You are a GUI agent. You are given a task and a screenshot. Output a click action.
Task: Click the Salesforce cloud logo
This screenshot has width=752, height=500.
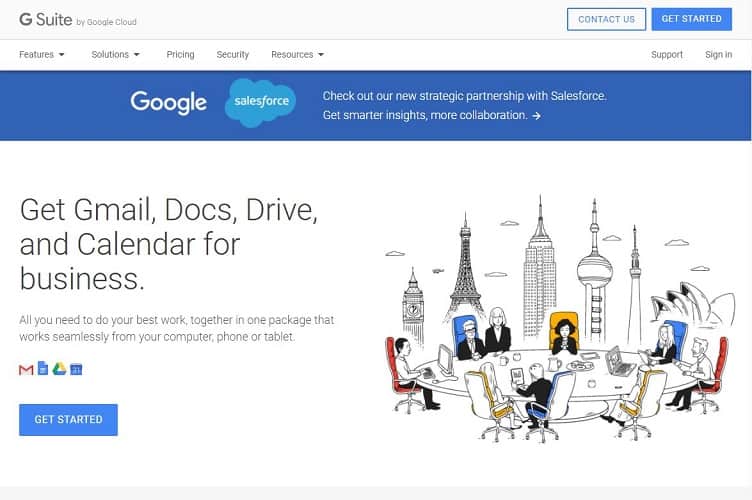[260, 102]
